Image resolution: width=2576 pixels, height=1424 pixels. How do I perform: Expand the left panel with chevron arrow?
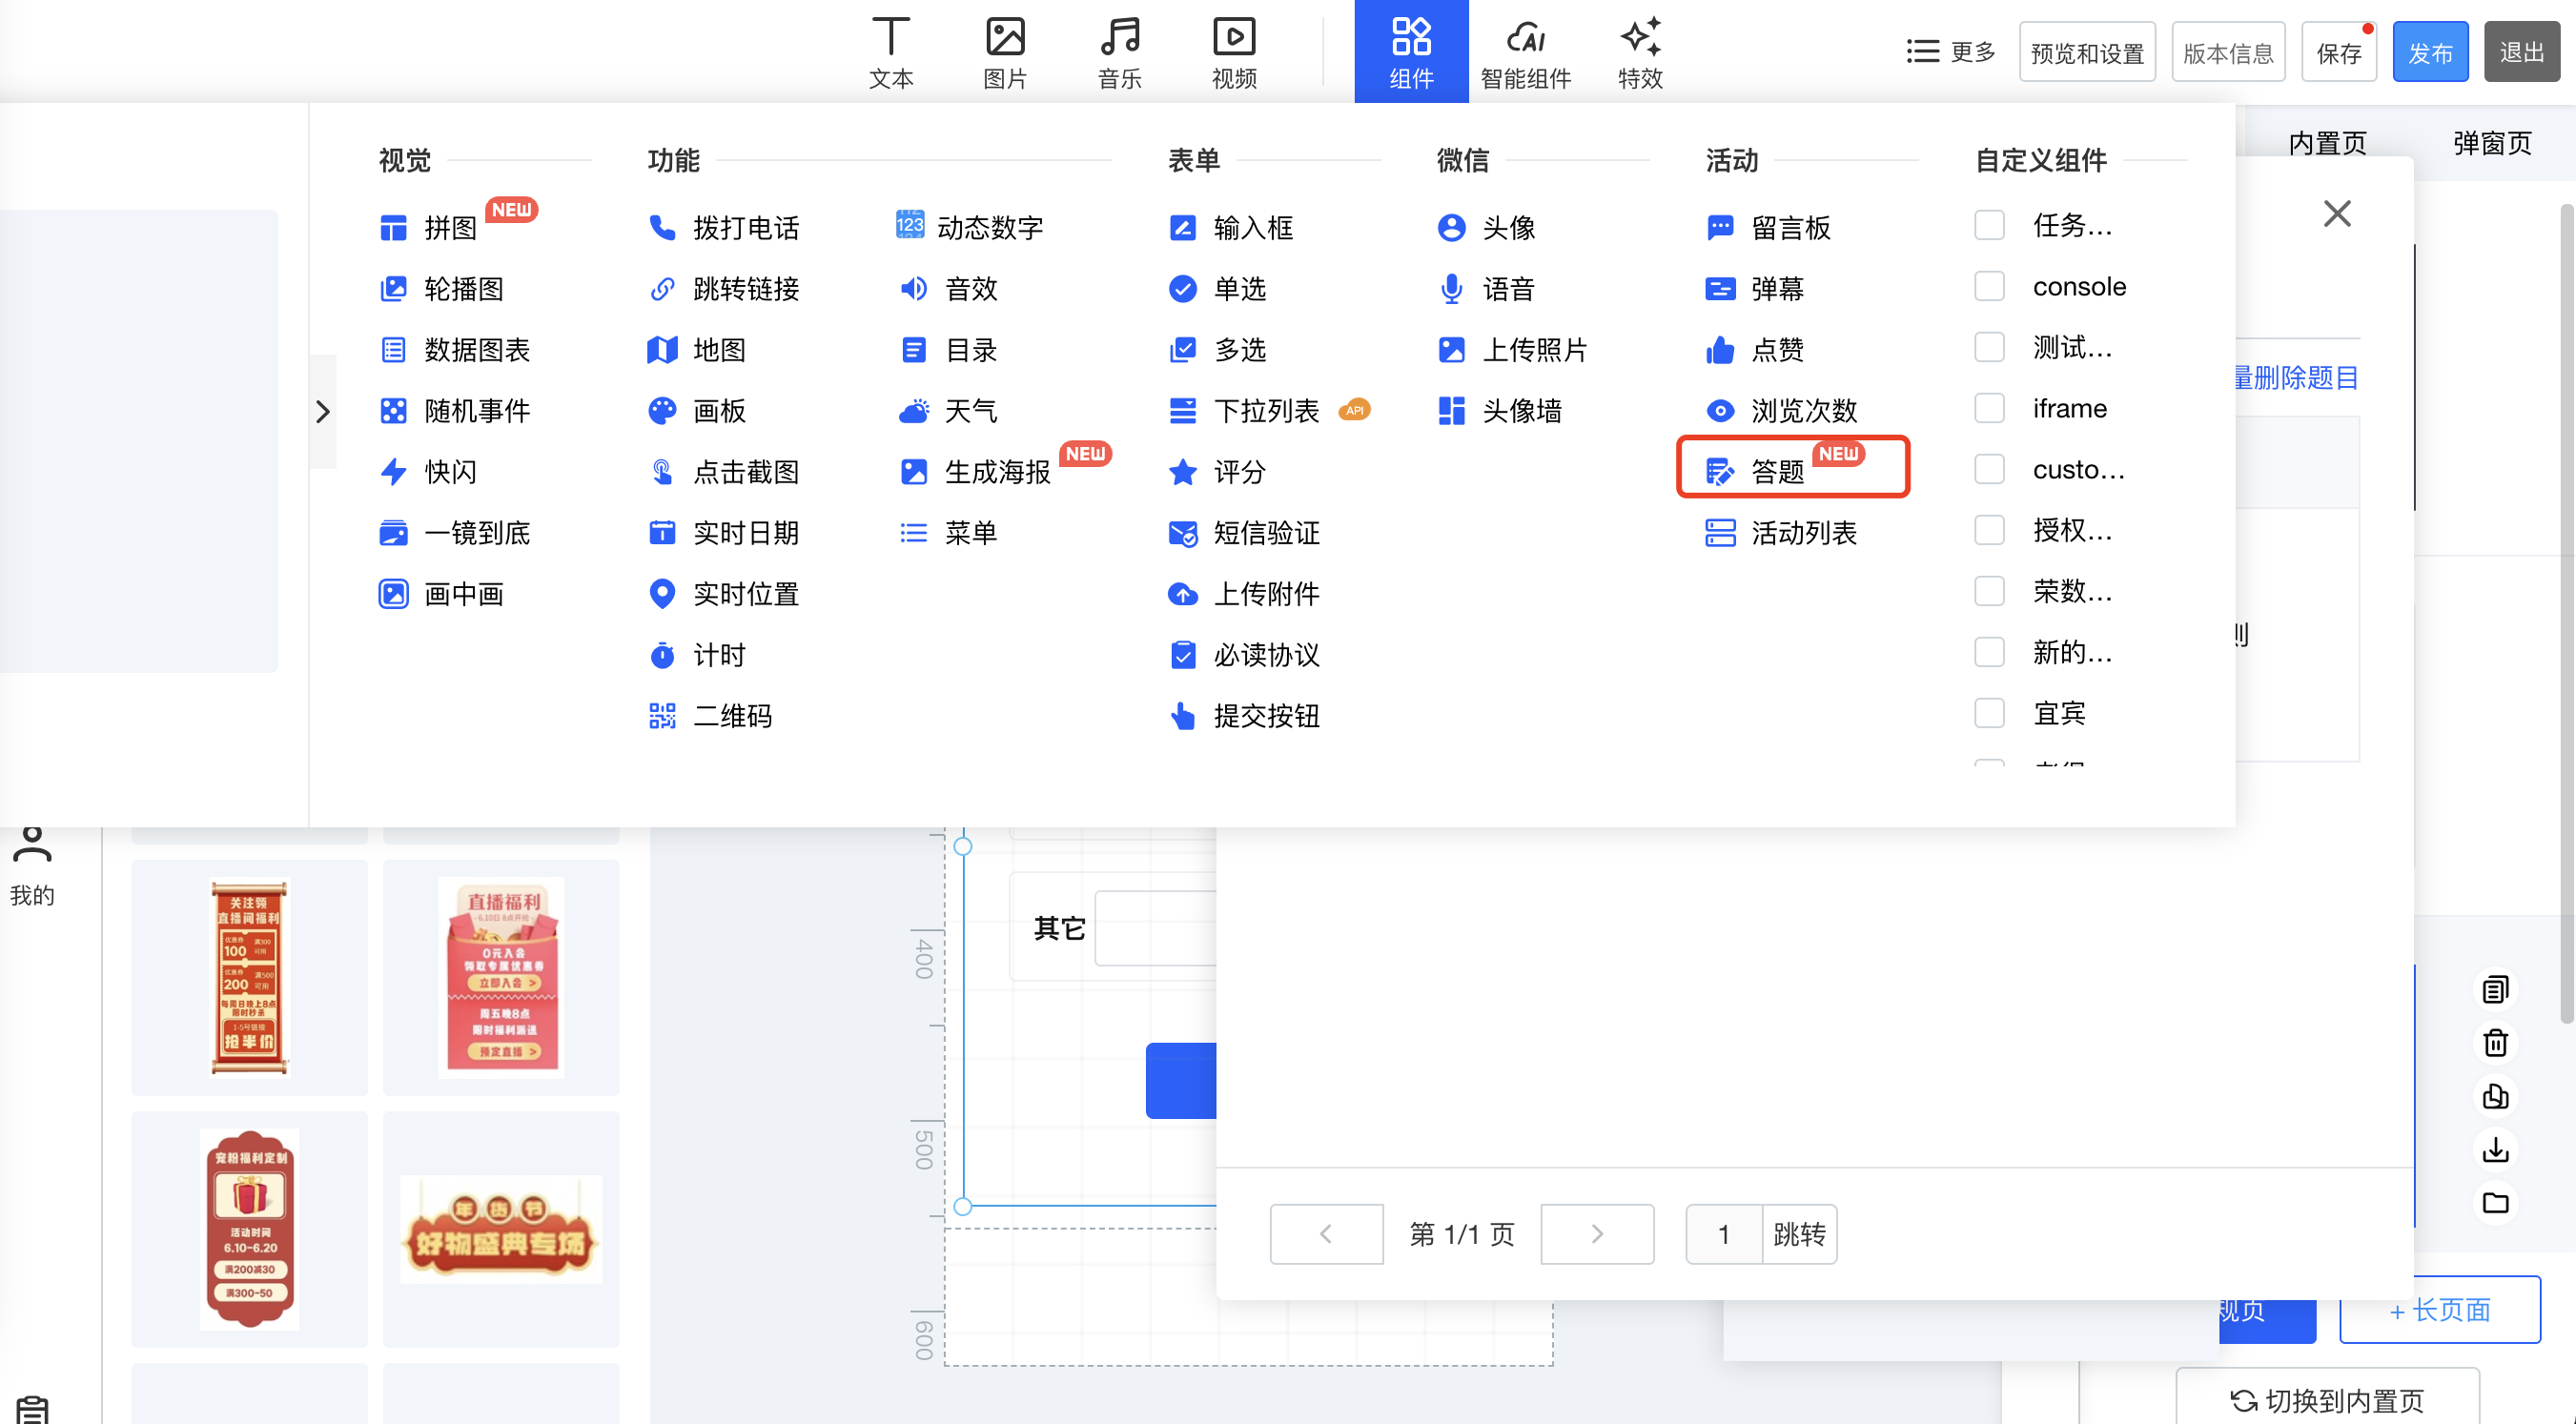point(323,411)
